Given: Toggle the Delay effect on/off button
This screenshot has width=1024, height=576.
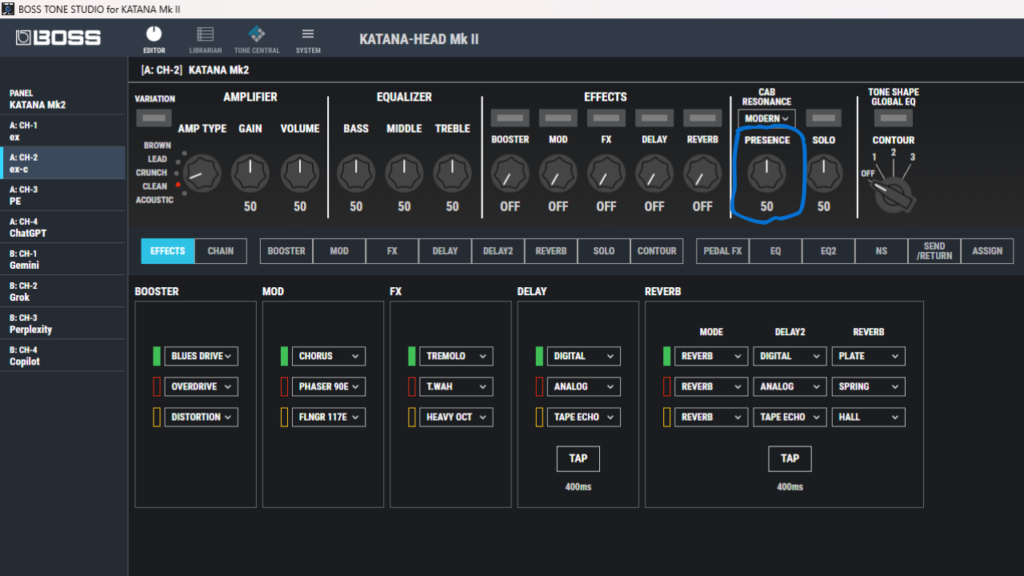Looking at the screenshot, I should (654, 118).
